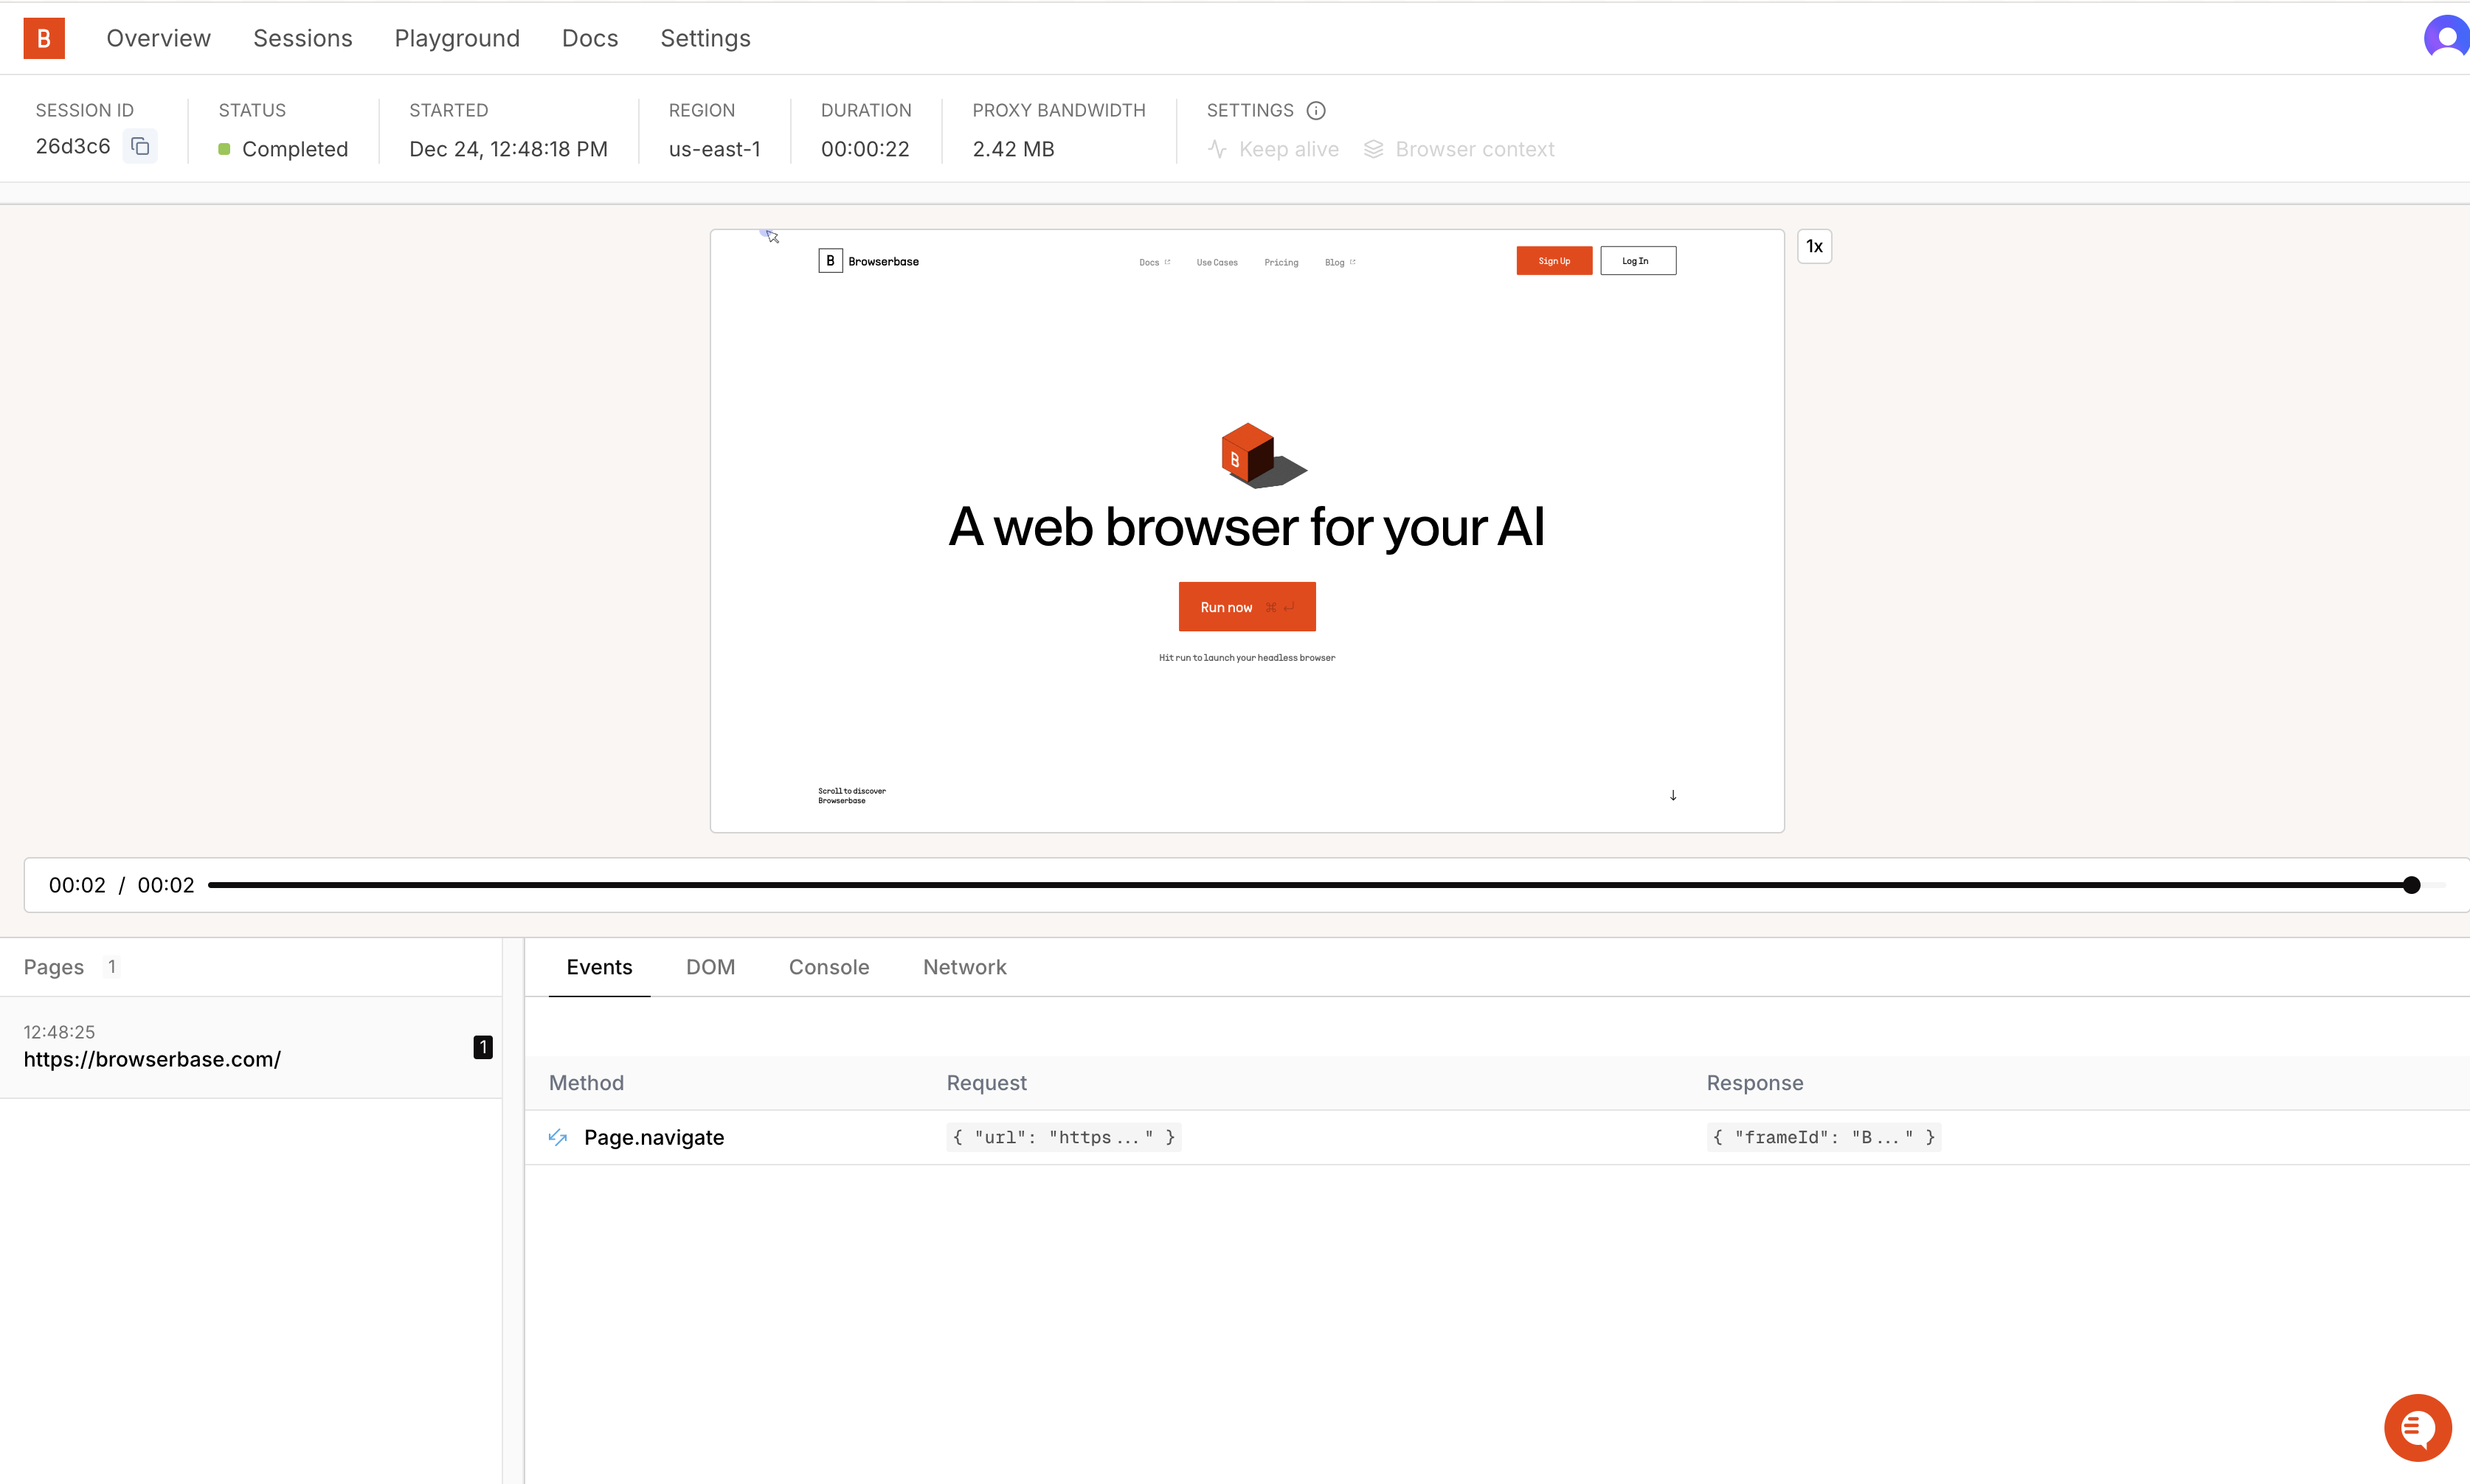Open the Playground page
2470x1484 pixels.
point(457,38)
